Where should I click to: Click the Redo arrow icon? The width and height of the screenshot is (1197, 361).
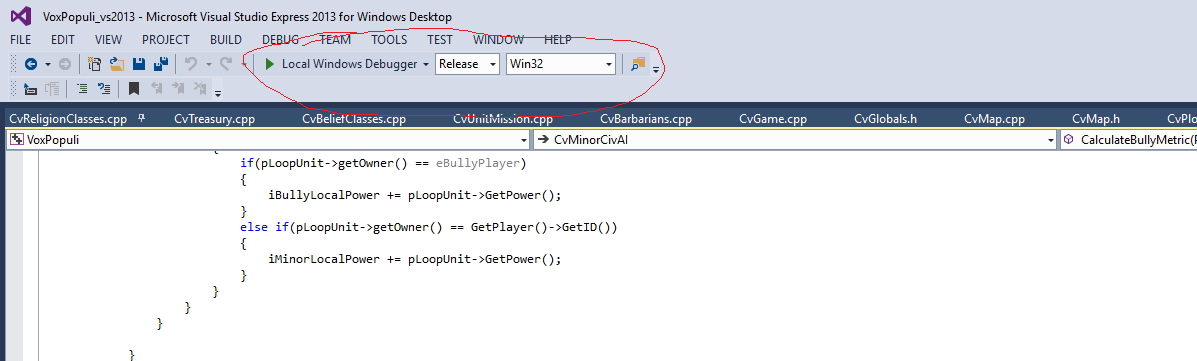click(226, 64)
